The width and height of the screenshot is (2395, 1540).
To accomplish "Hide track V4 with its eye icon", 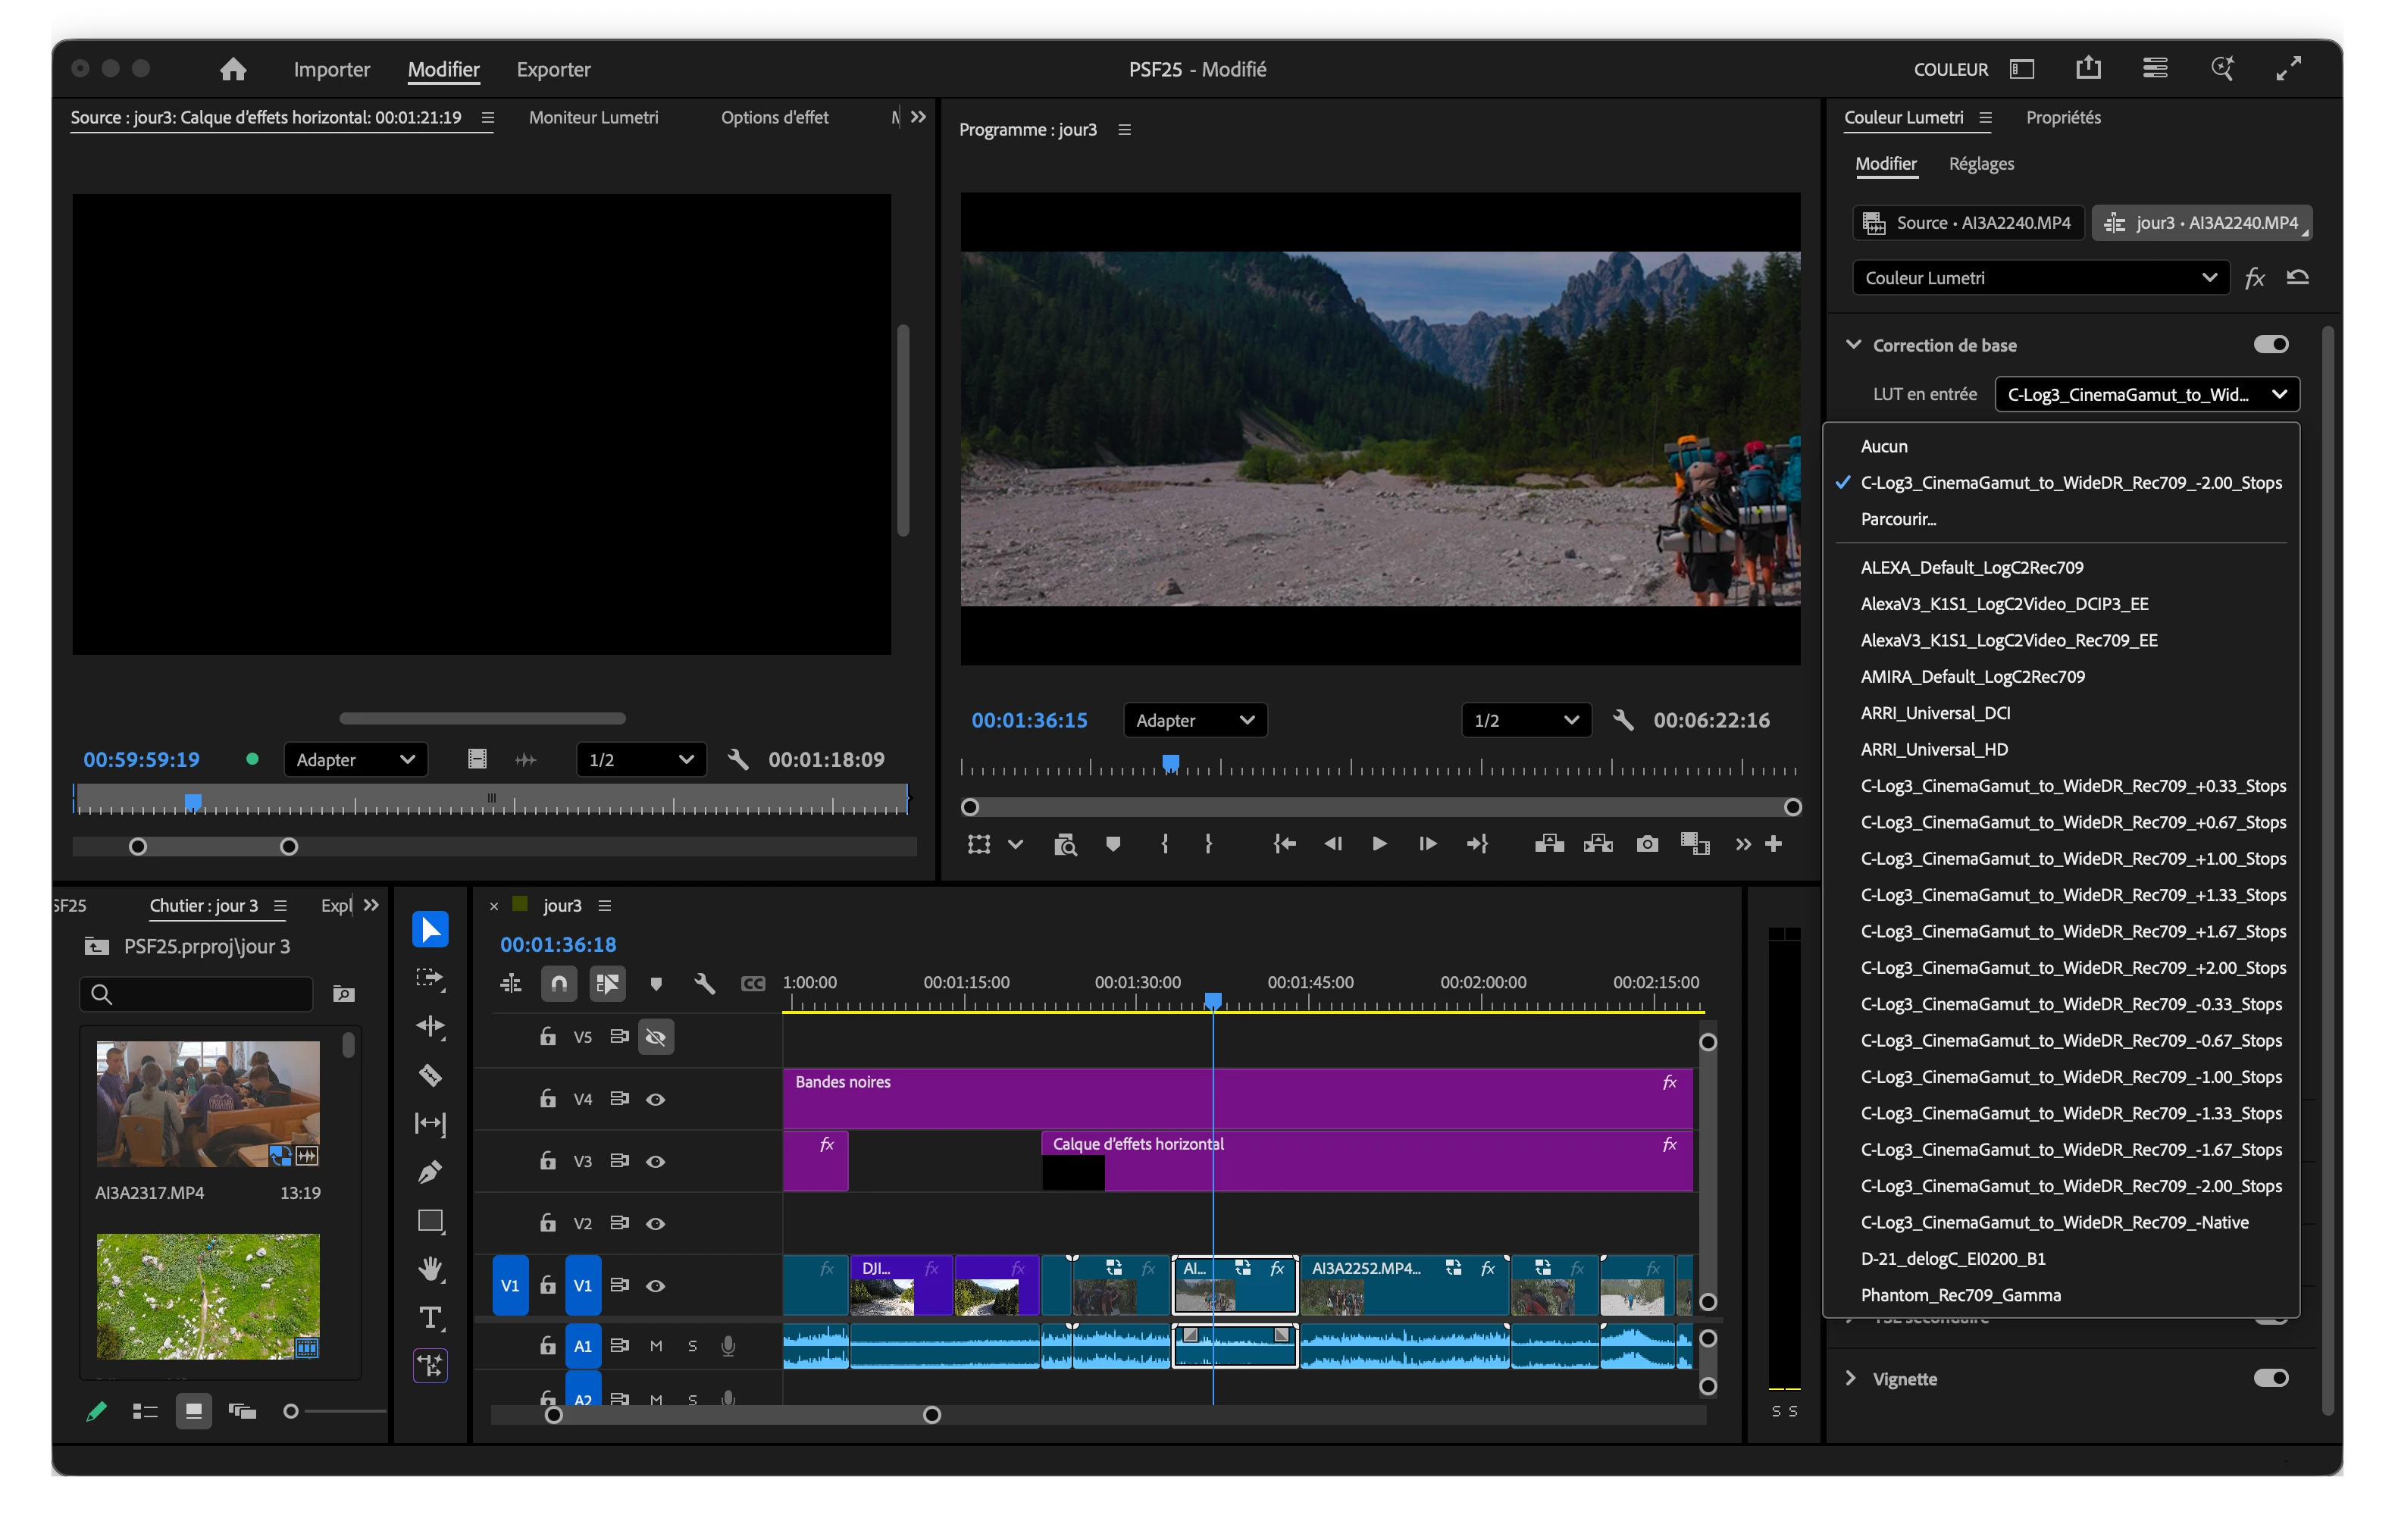I will (x=655, y=1100).
